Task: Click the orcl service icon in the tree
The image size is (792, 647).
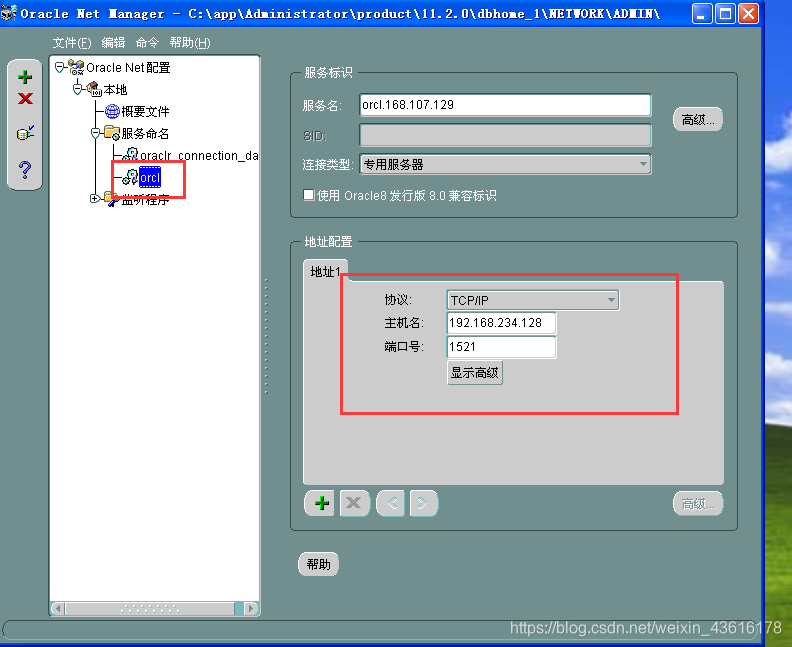Action: [x=130, y=177]
